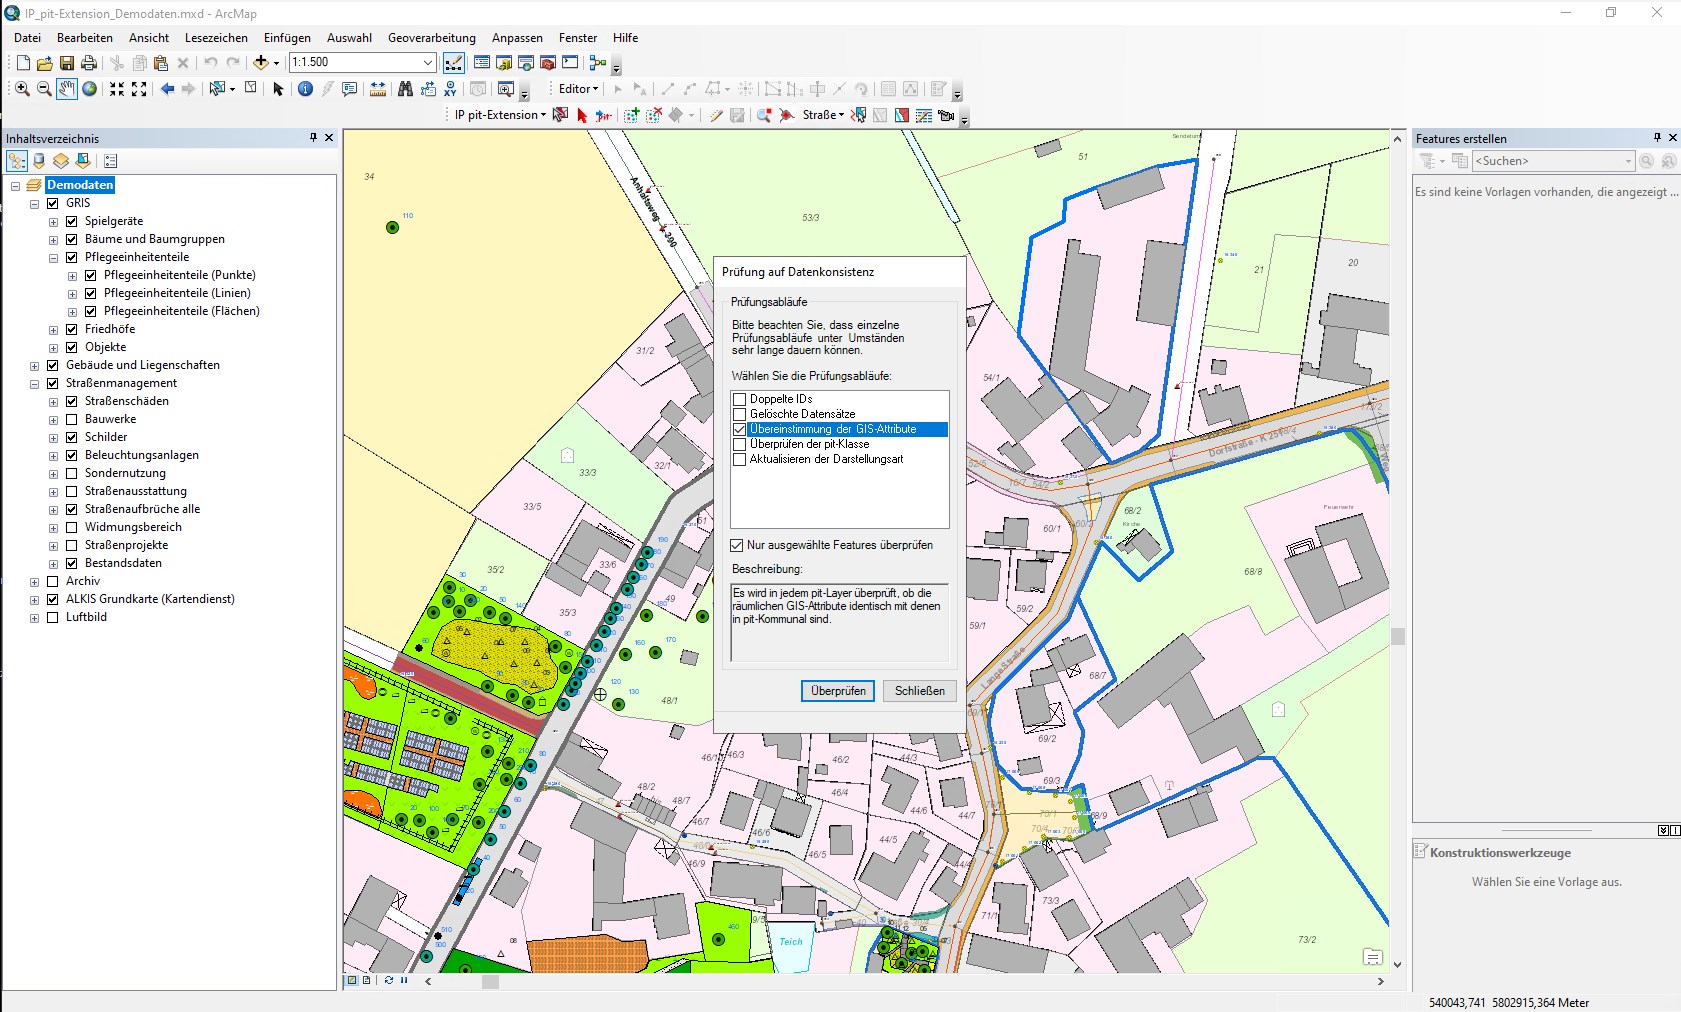
Task: Enable the Doppelte IDs check option
Action: (740, 398)
